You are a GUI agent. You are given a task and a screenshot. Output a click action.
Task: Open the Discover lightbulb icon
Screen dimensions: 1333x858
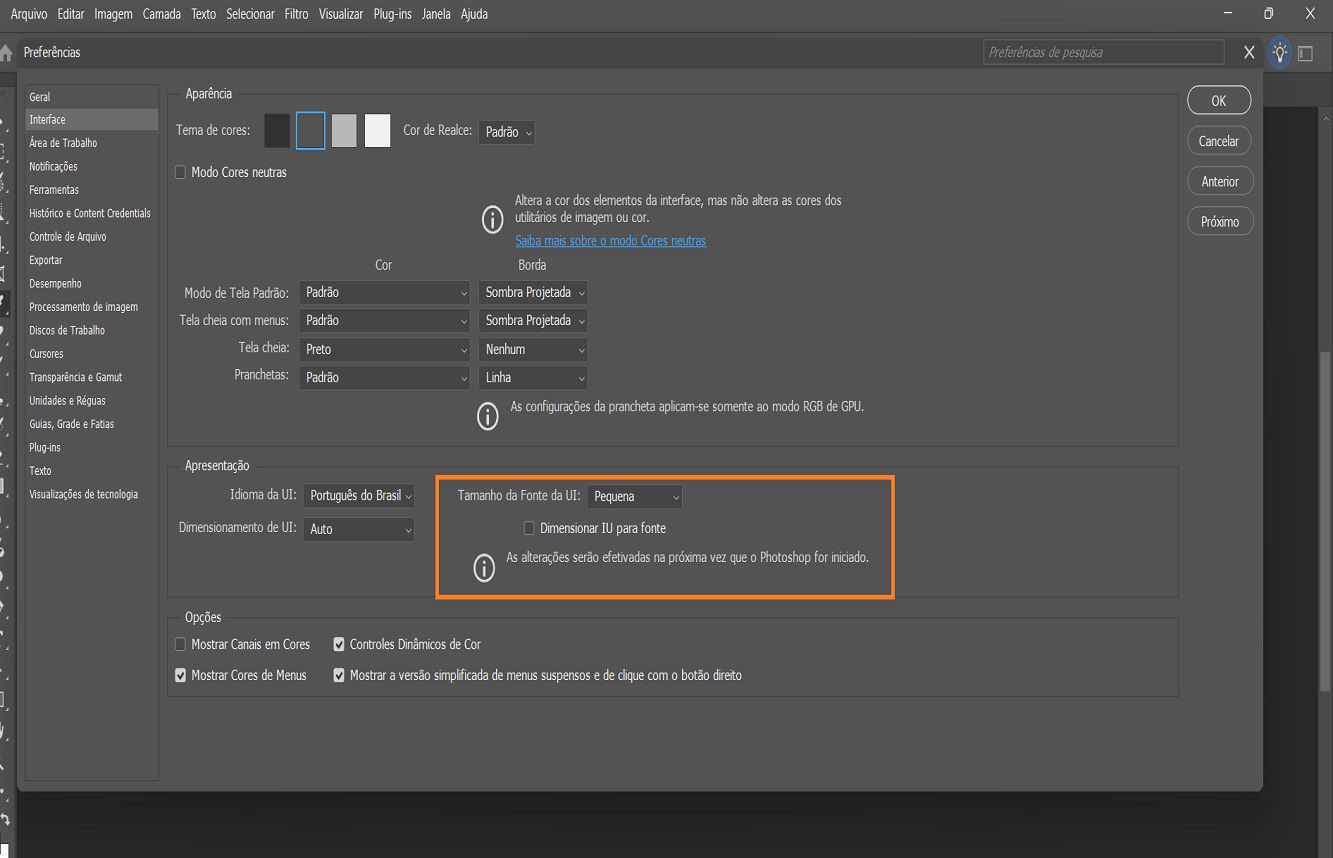[x=1279, y=52]
